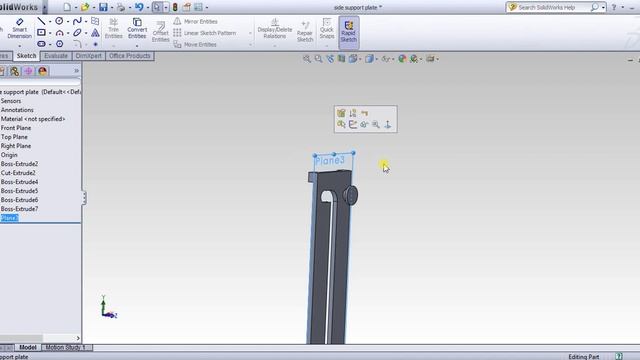The height and width of the screenshot is (360, 640).
Task: Click the Rebuild traffic light icon
Action: point(175,7)
